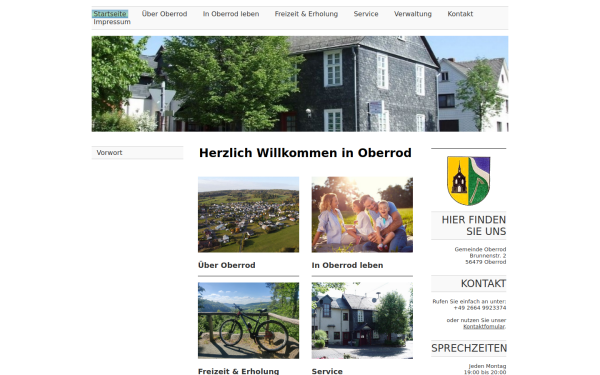
Task: Click the text 56479 Oberrod
Action: (486, 262)
